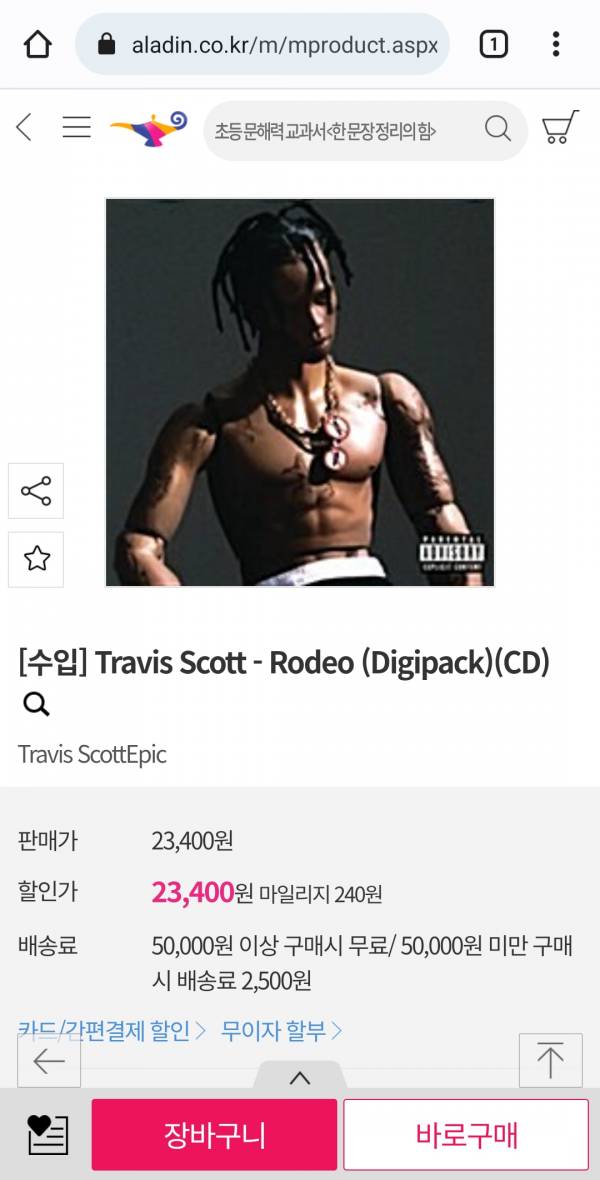The image size is (600, 1180).
Task: Open the browser three-dot menu
Action: click(556, 44)
